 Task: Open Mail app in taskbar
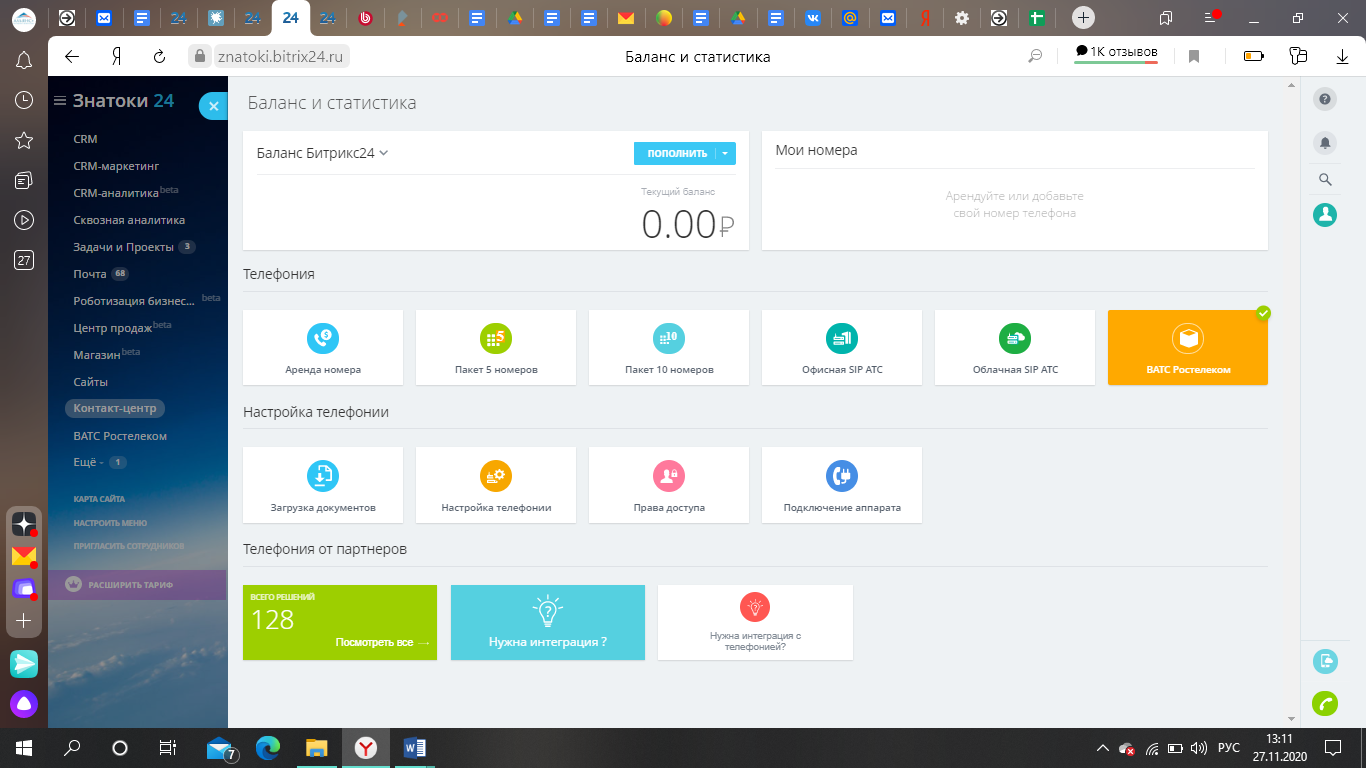220,748
